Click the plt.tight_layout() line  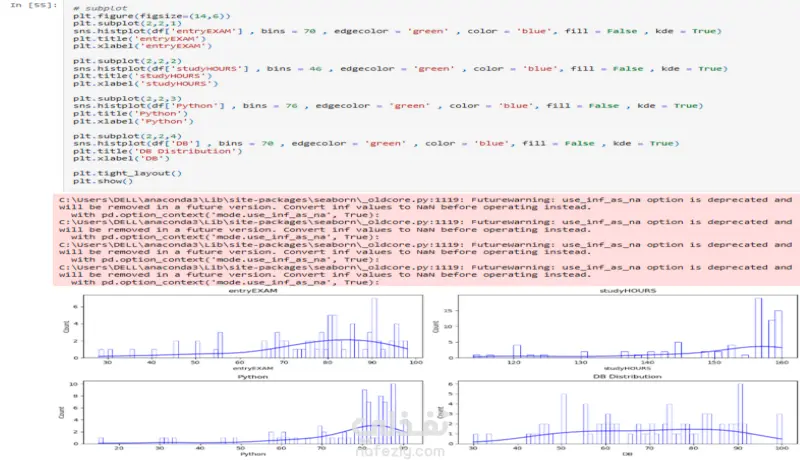[127, 173]
